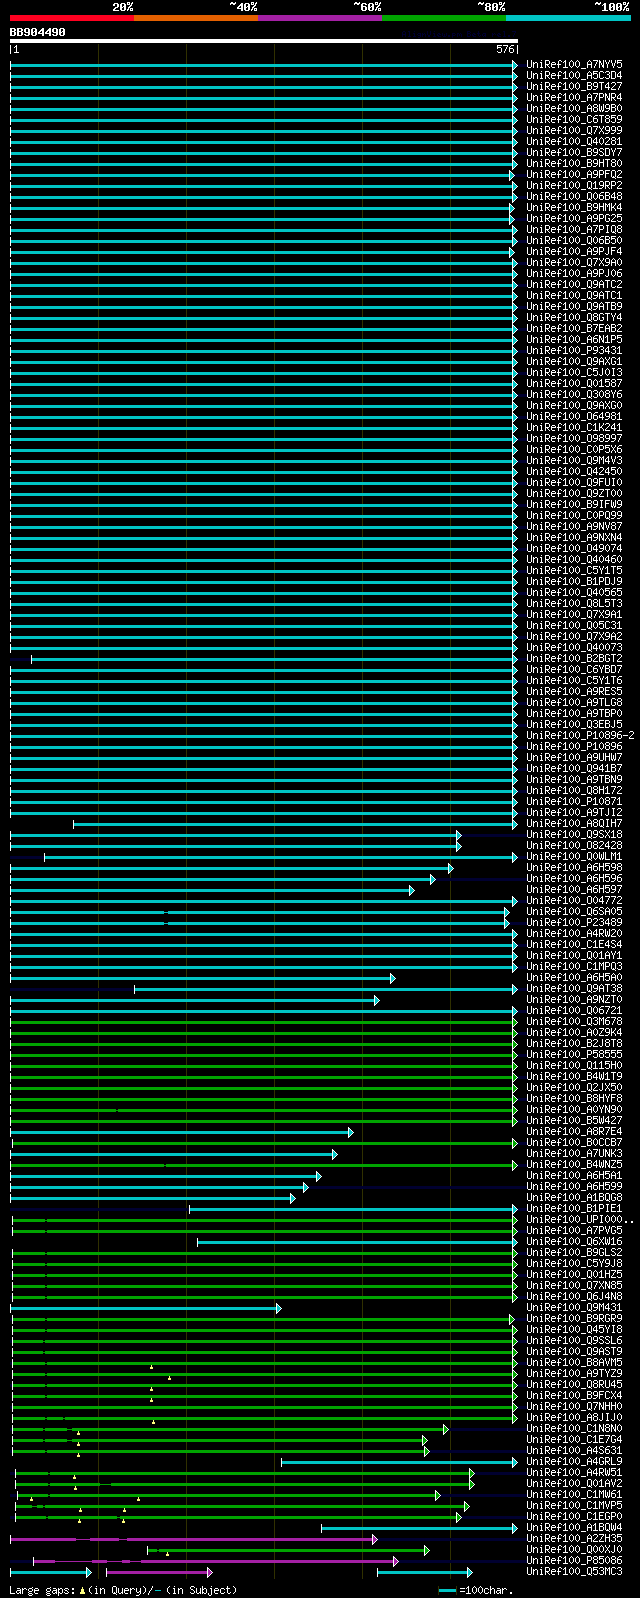This screenshot has width=640, height=1598.
Task: Select hit label UniRef100_O82428
Action: 574,845
